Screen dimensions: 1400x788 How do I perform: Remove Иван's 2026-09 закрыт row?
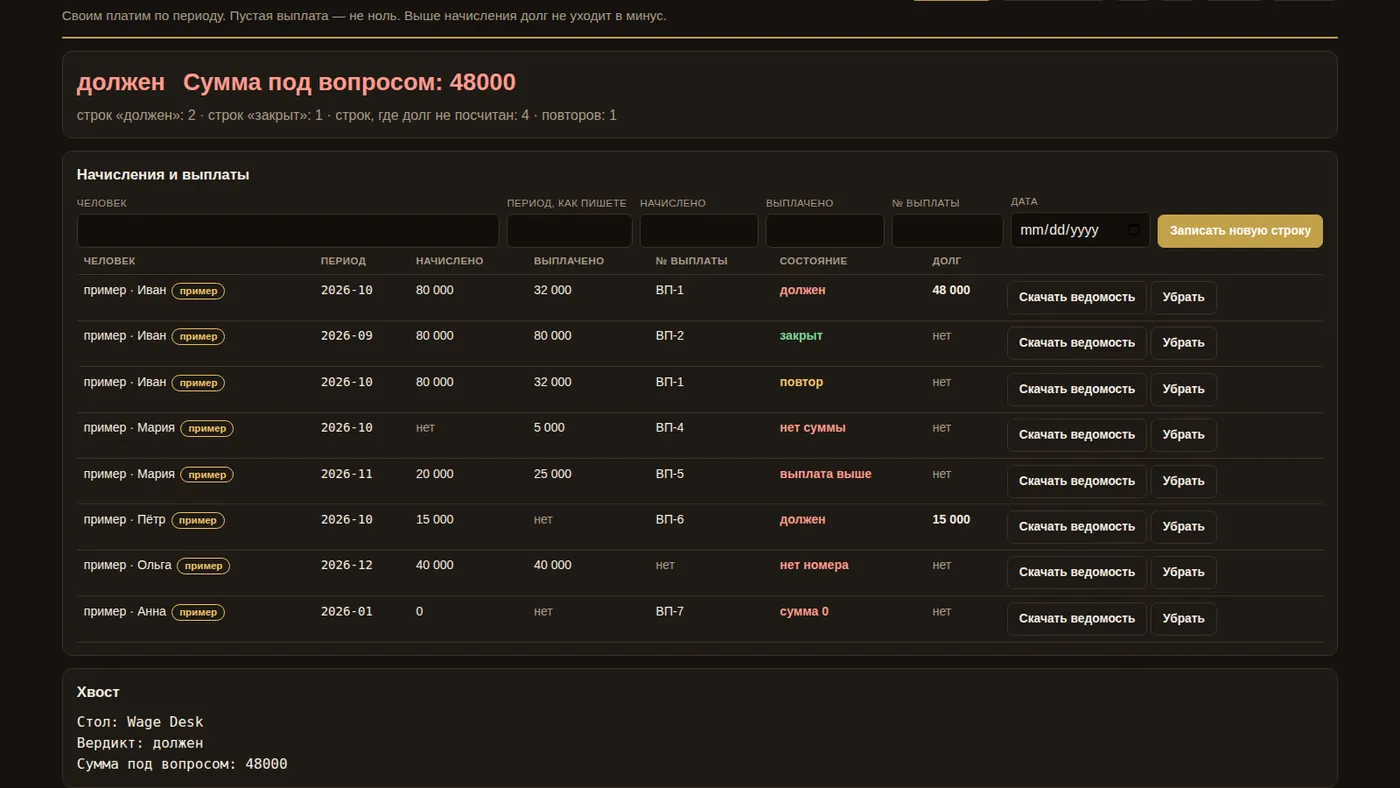pyautogui.click(x=1183, y=343)
